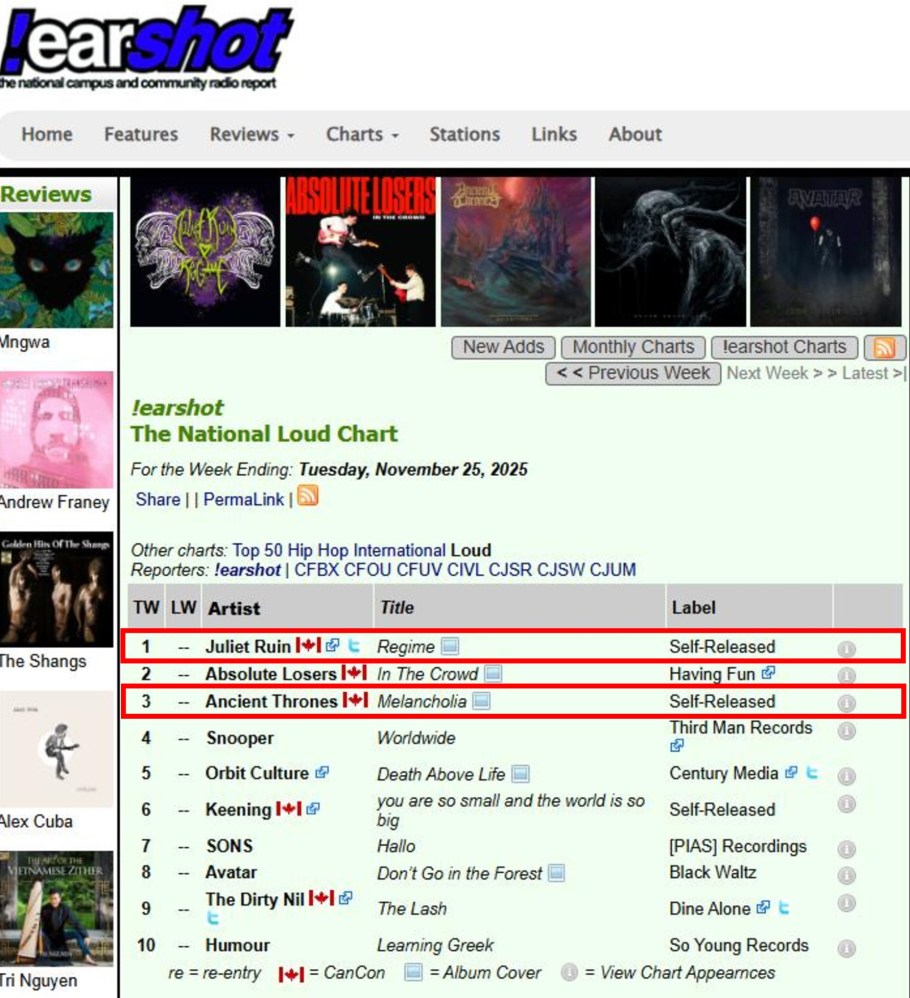The width and height of the screenshot is (910, 998).
Task: Click the orange RSS feed icon beside Share and PermaLink
Action: 308,496
